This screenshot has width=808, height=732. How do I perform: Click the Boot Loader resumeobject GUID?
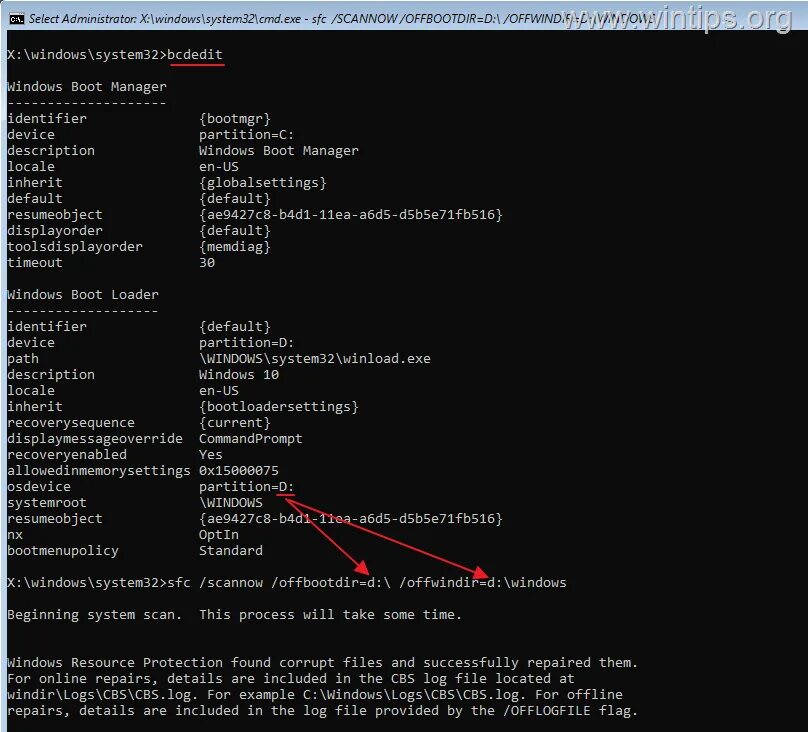pyautogui.click(x=350, y=519)
